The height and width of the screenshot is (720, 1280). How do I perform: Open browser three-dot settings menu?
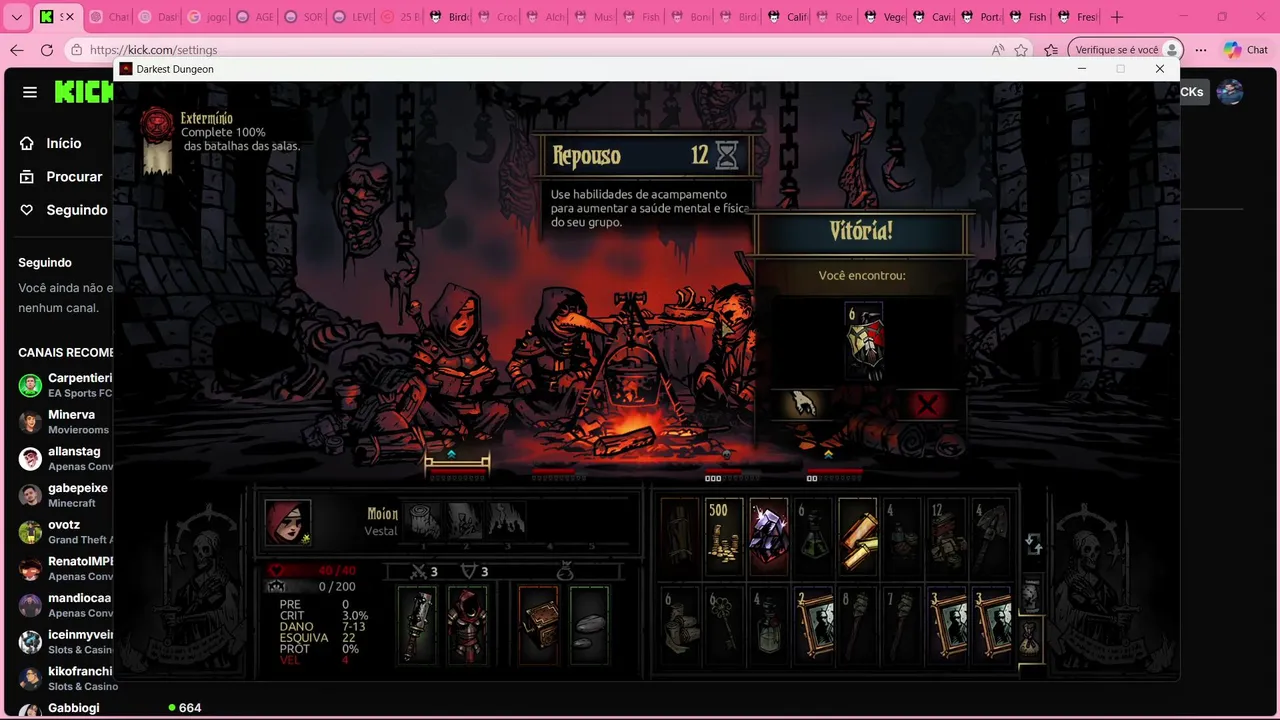pyautogui.click(x=1201, y=50)
